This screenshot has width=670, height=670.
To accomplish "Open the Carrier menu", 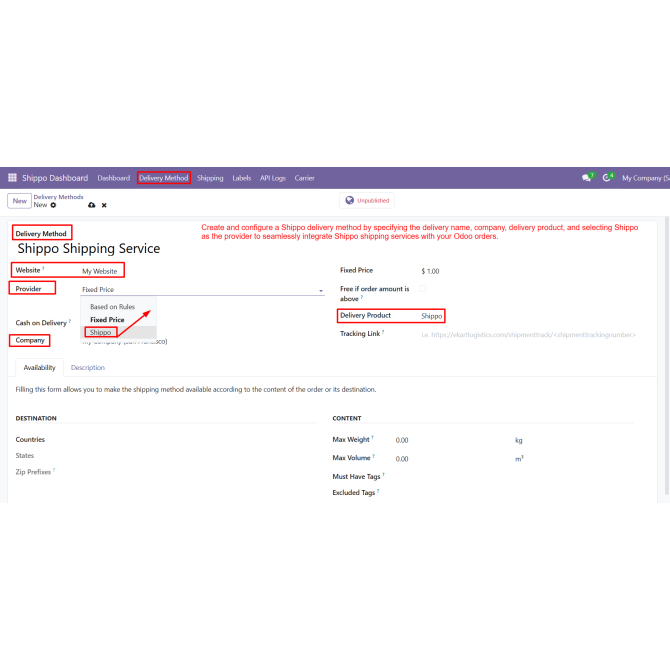I will coord(304,178).
